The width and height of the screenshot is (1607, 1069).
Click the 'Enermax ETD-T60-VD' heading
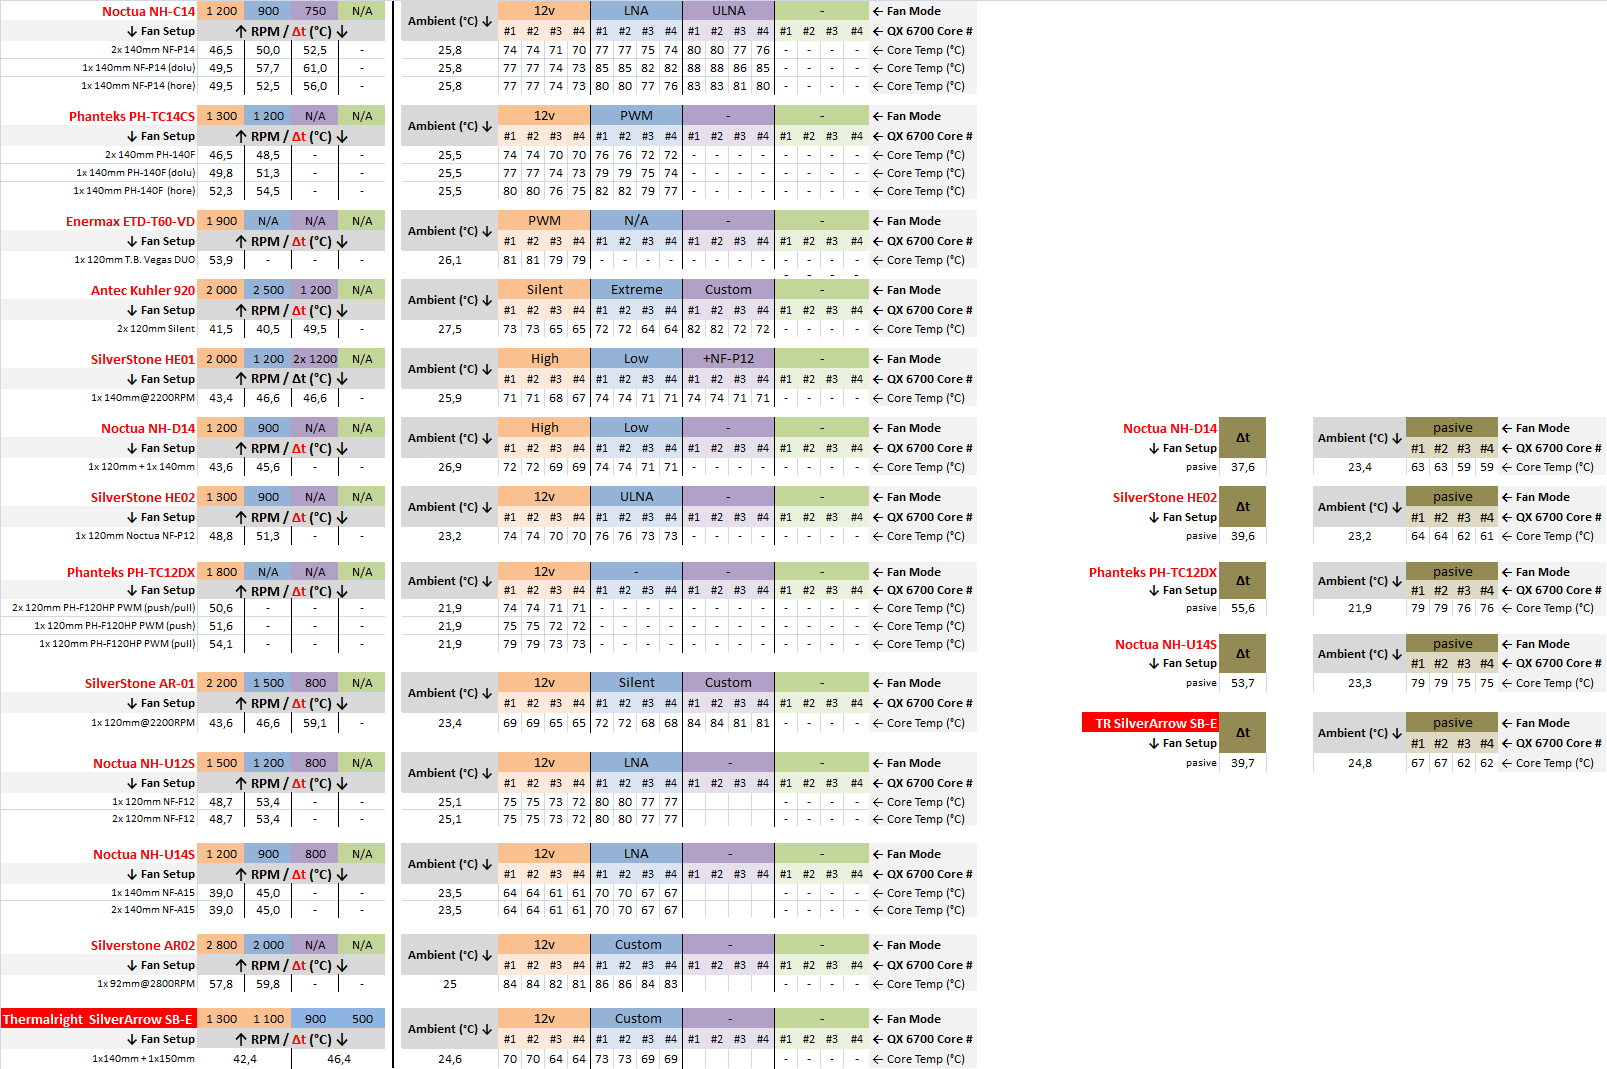click(x=131, y=221)
